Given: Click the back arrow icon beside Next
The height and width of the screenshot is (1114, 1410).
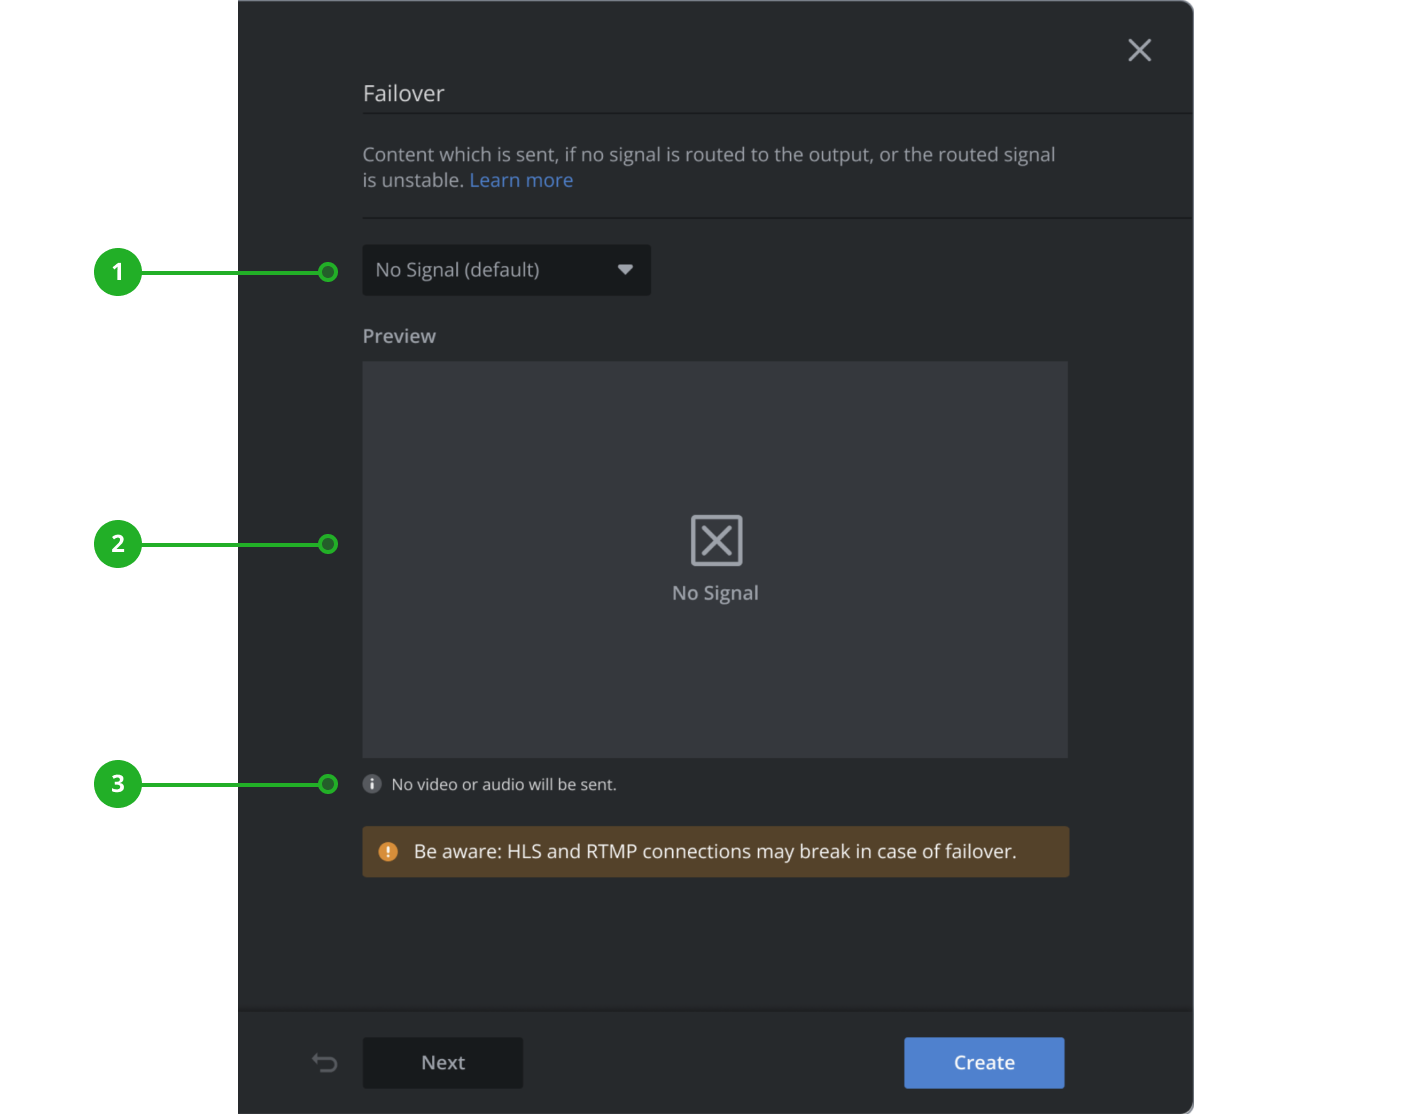Looking at the screenshot, I should pyautogui.click(x=325, y=1062).
